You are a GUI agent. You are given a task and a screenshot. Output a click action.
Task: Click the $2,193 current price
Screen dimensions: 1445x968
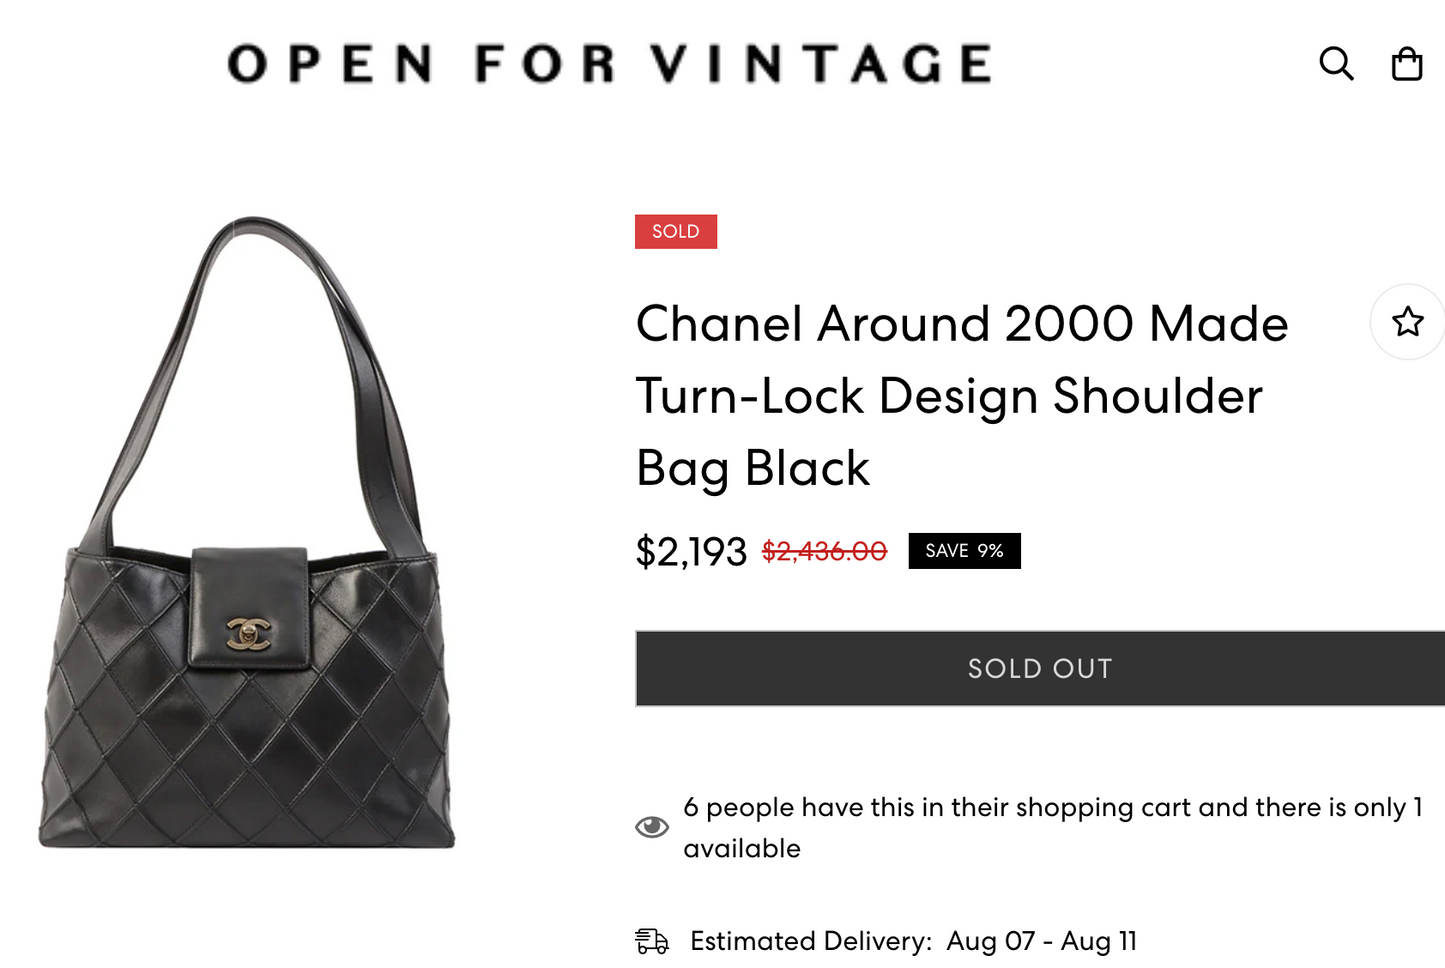click(691, 551)
